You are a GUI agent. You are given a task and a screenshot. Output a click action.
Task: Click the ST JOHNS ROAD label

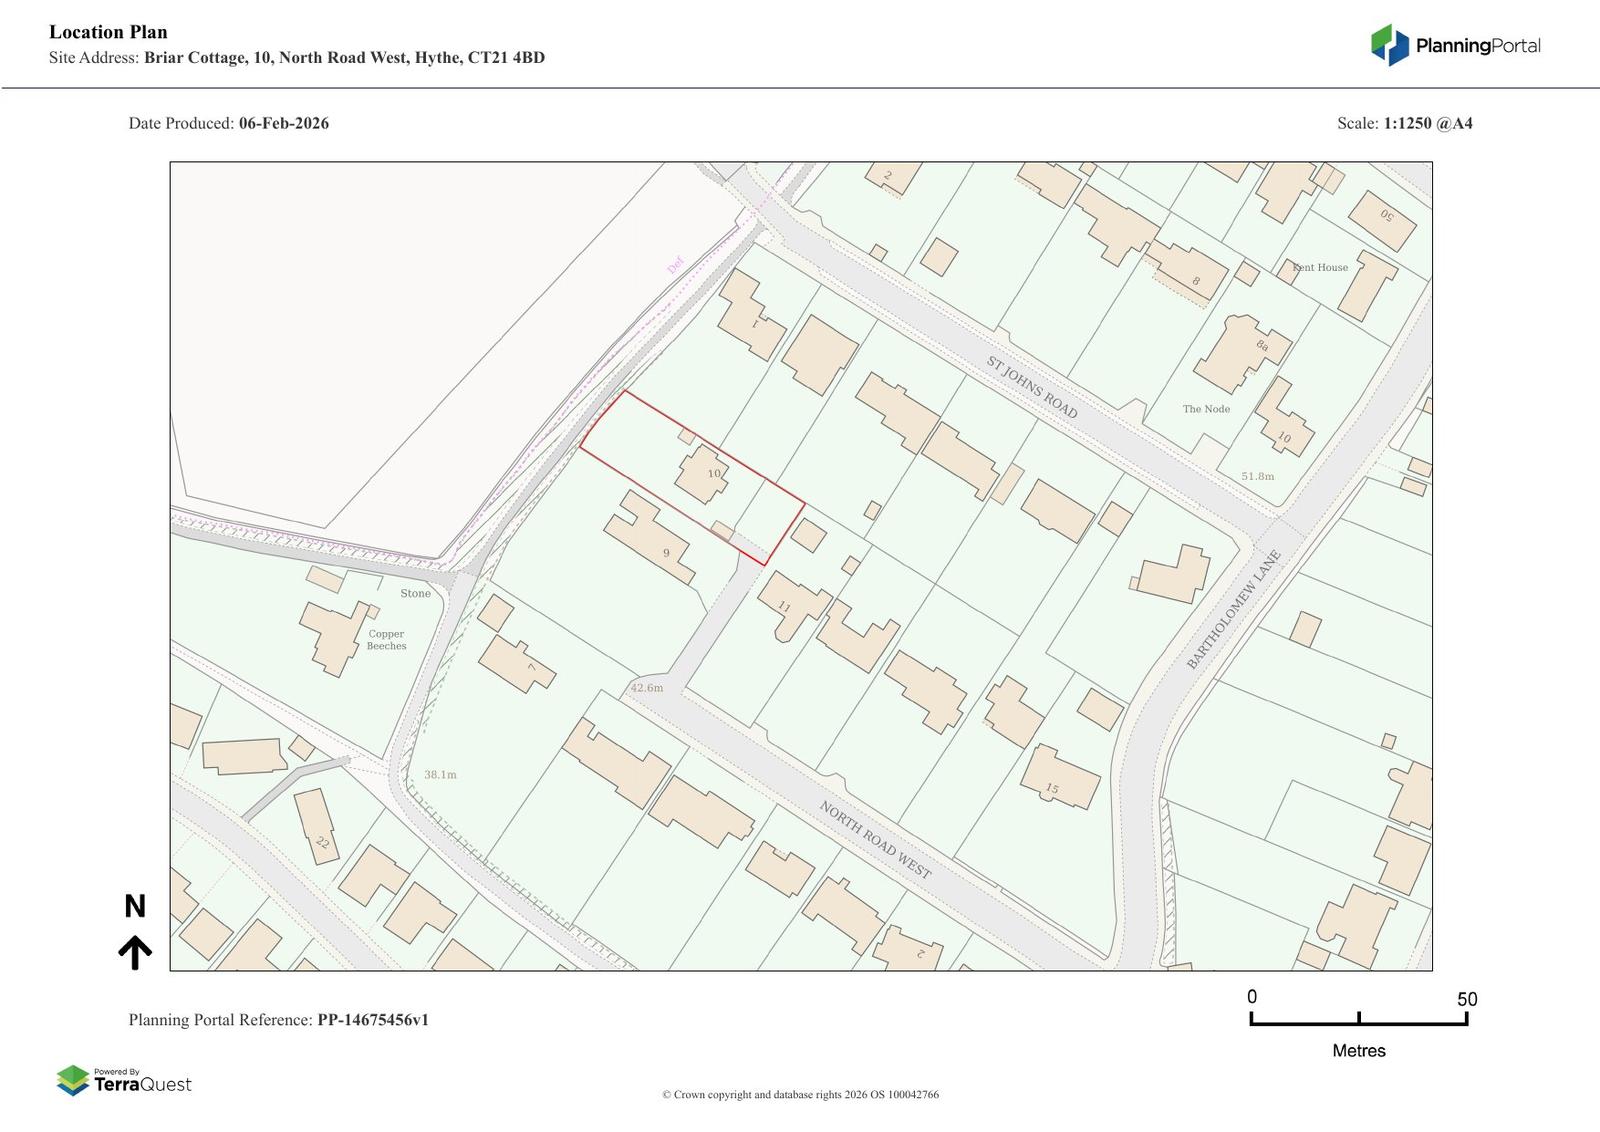[1032, 388]
